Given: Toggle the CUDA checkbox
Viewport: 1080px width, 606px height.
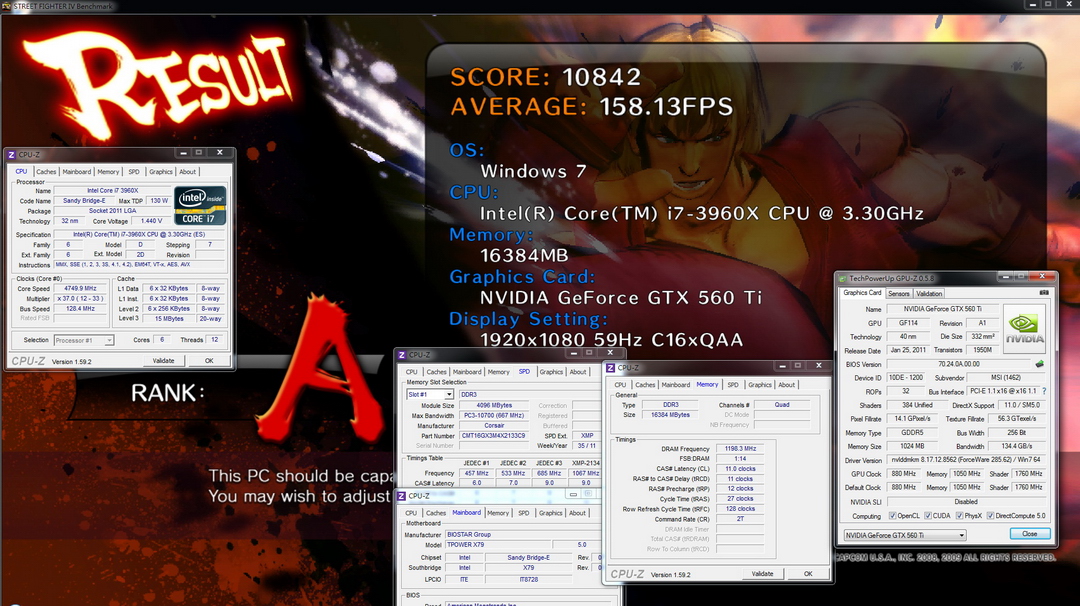Looking at the screenshot, I should pos(928,516).
